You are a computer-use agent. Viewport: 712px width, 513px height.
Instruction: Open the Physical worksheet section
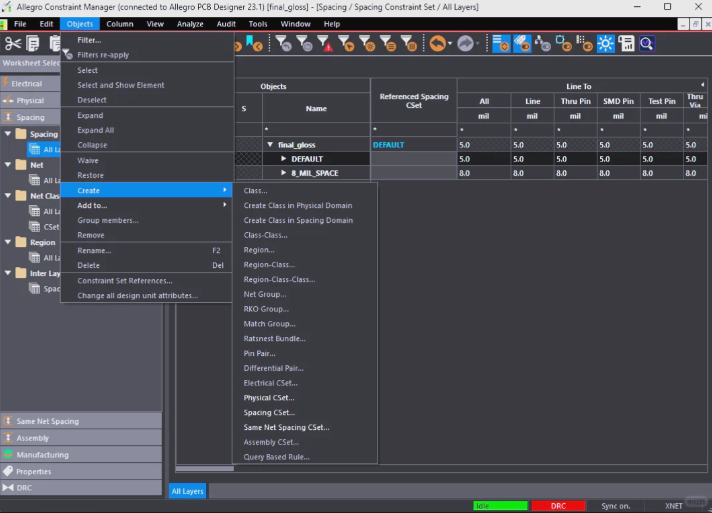pyautogui.click(x=30, y=100)
